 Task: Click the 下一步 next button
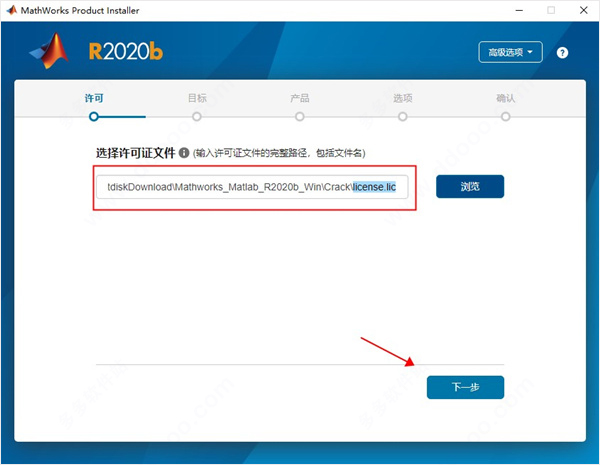pos(465,387)
